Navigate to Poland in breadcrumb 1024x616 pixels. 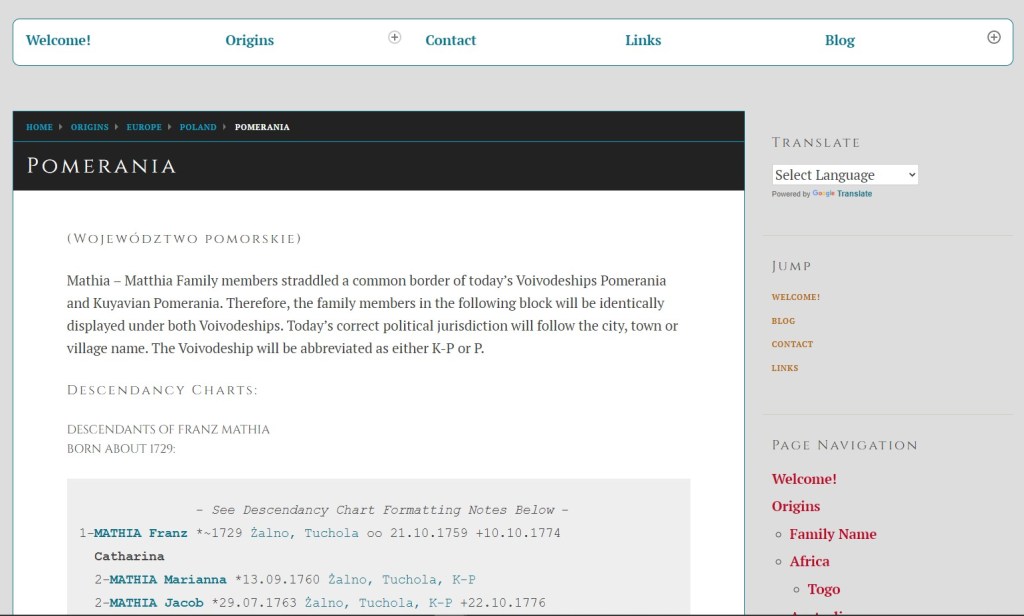click(198, 127)
